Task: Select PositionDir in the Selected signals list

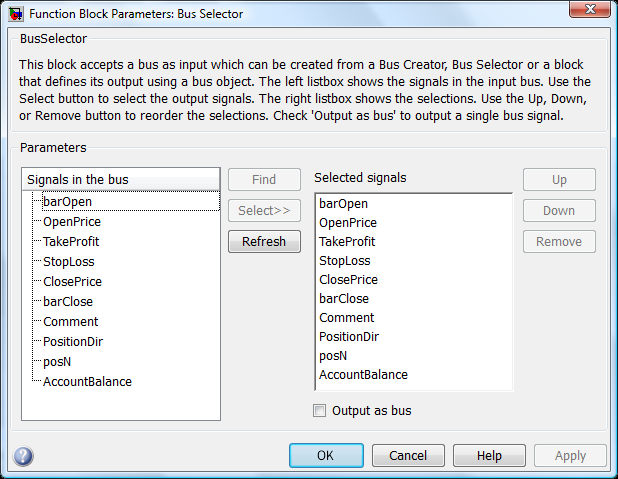Action: point(349,336)
